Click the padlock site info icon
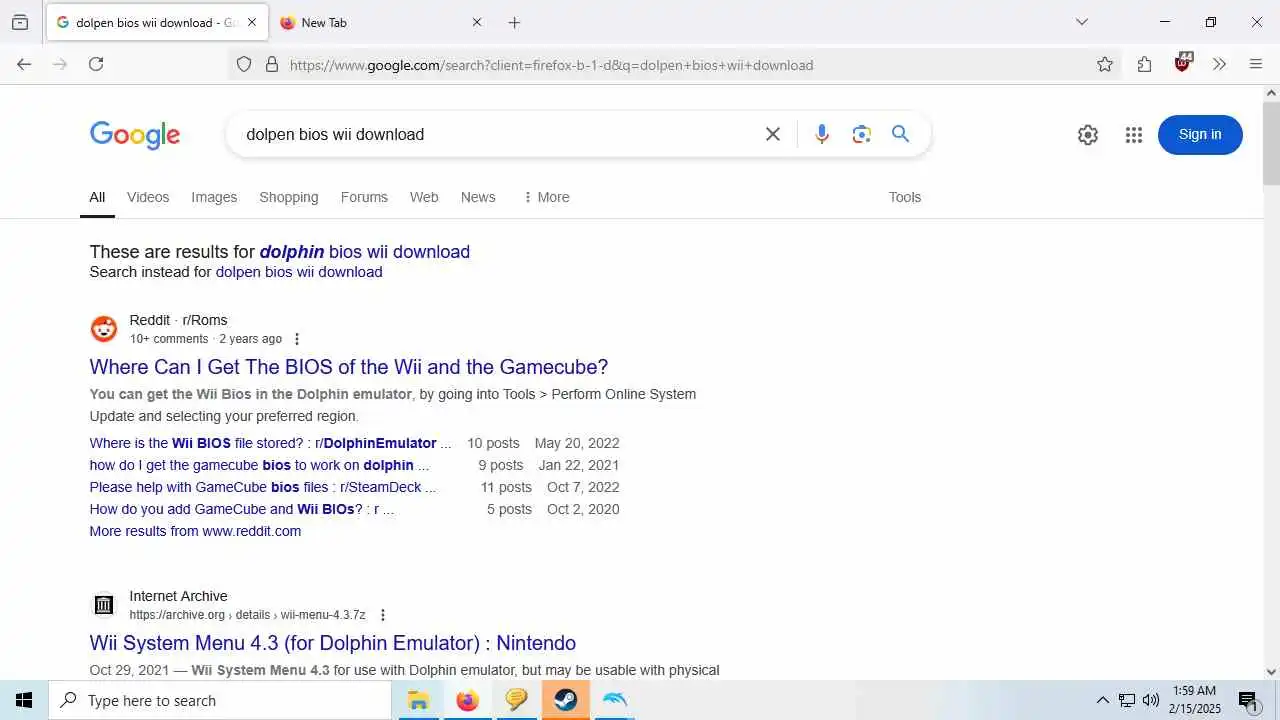This screenshot has height=720, width=1280. click(271, 65)
